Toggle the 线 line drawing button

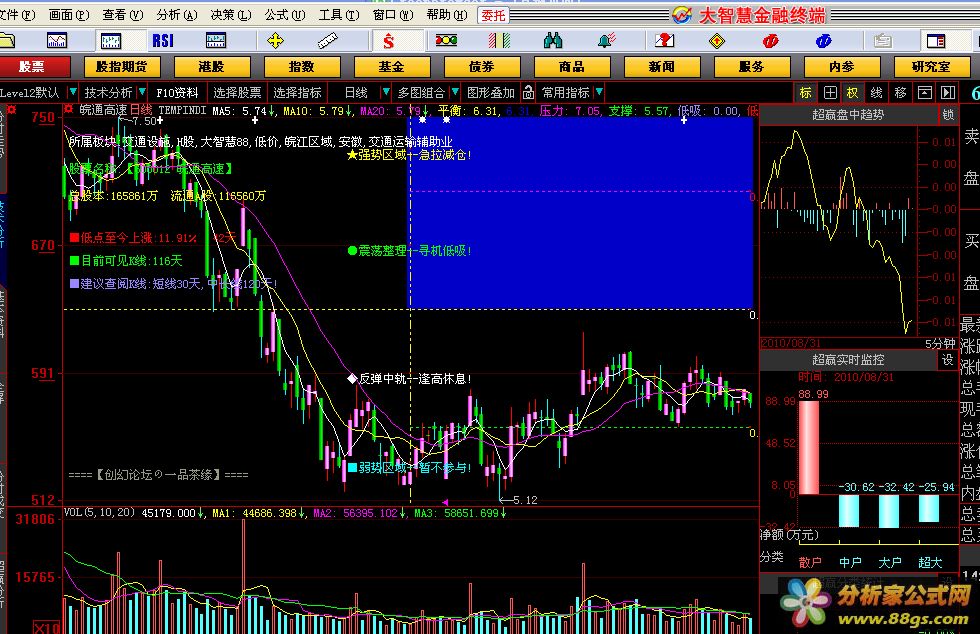tap(876, 93)
